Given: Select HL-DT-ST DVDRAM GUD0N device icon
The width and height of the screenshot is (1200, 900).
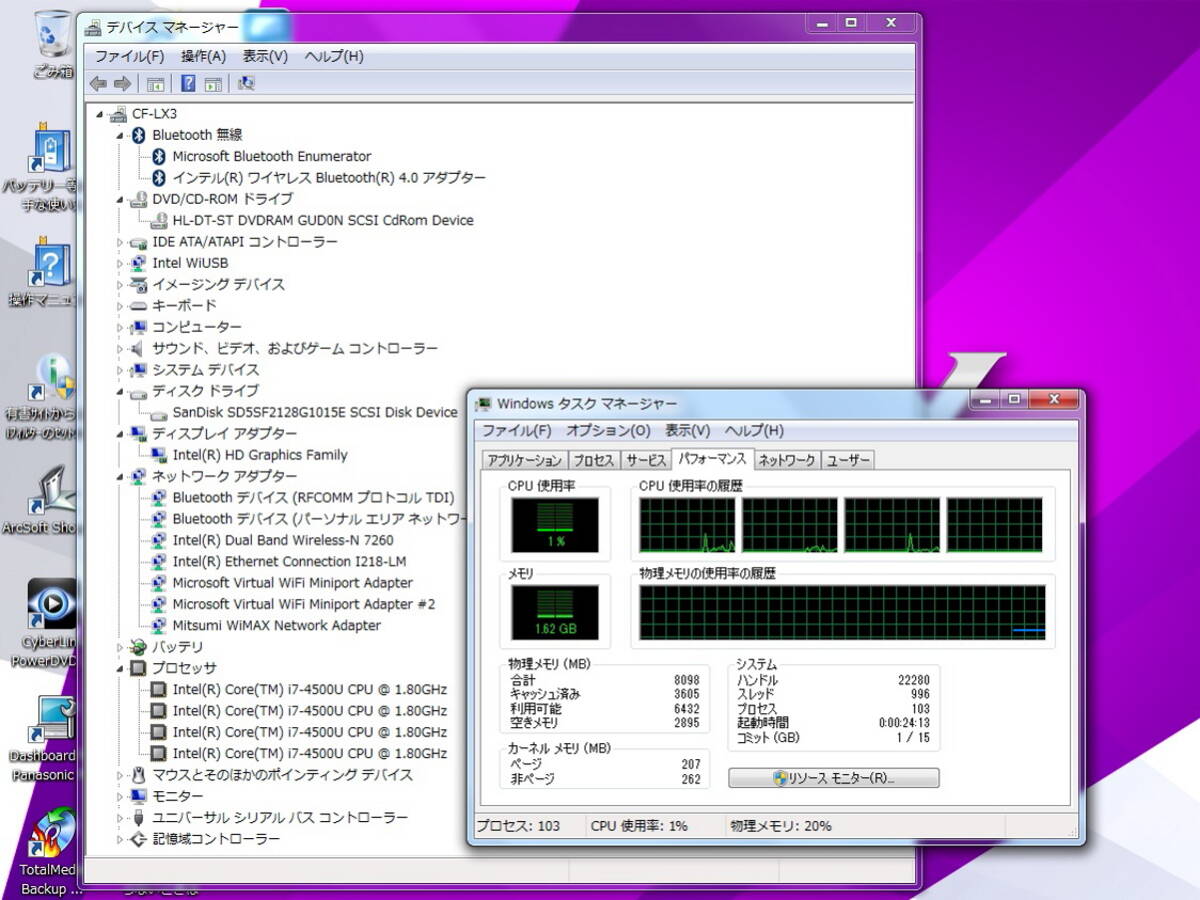Looking at the screenshot, I should click(x=158, y=220).
